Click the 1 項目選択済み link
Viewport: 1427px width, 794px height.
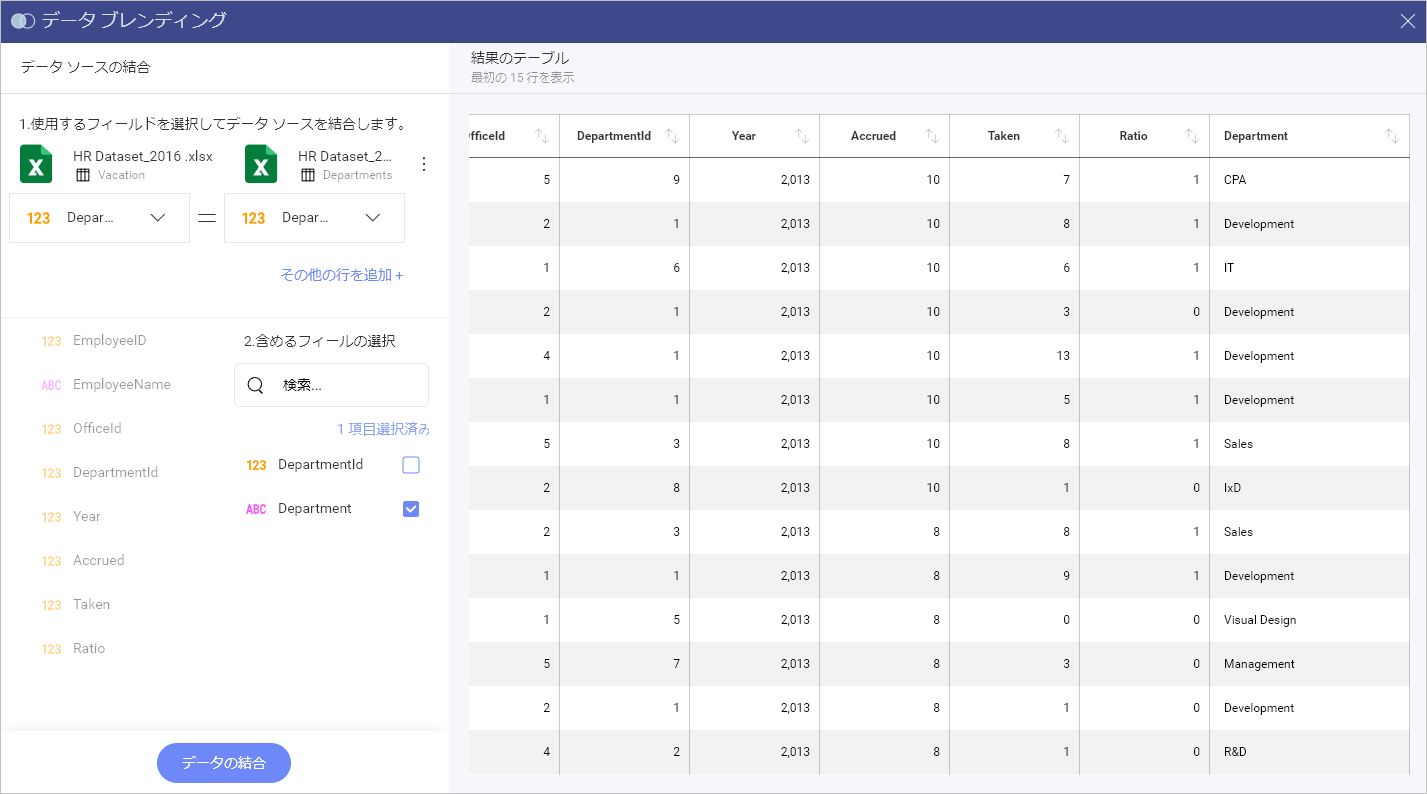tap(383, 429)
